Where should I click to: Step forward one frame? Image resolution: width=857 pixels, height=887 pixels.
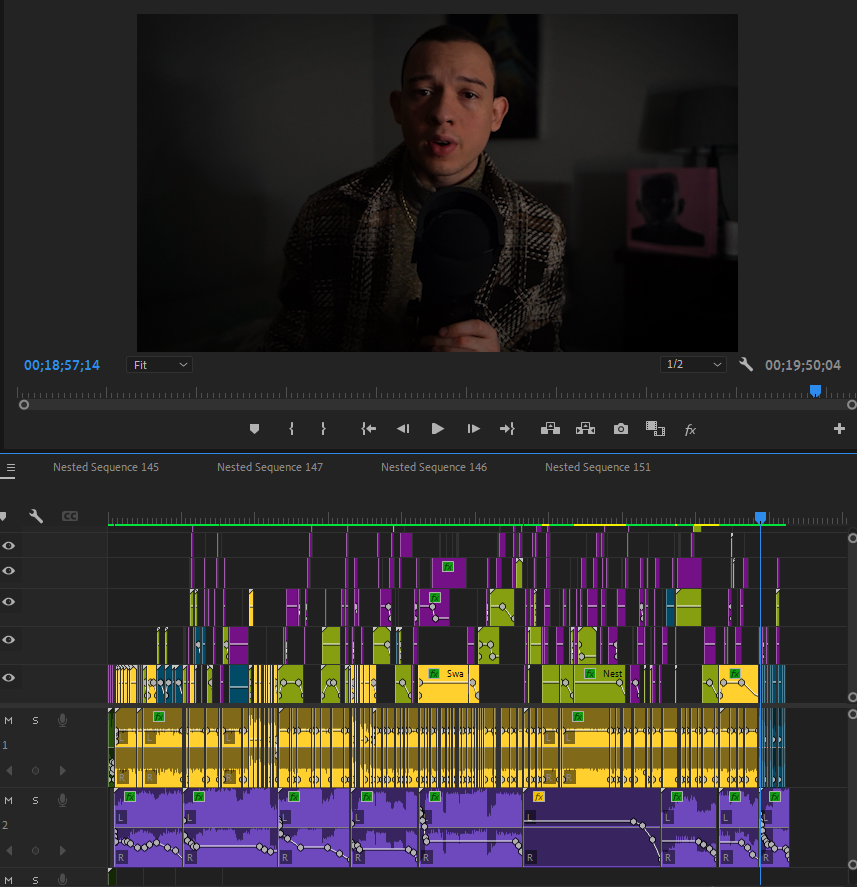[x=473, y=429]
